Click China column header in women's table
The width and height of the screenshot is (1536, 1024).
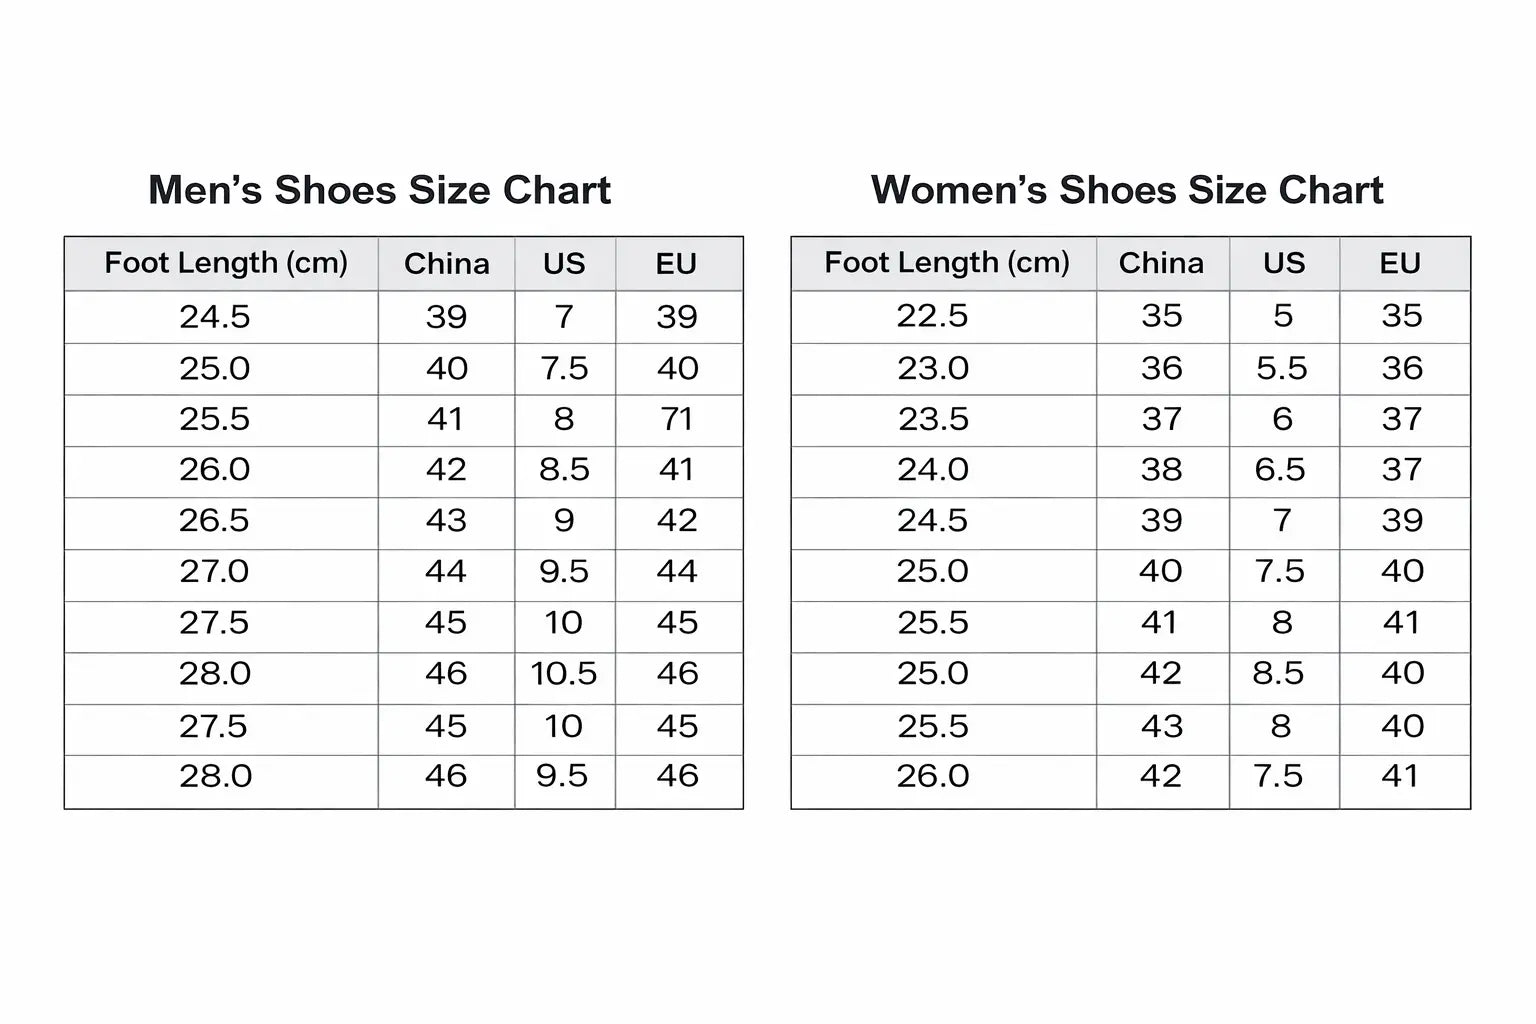coord(1161,263)
